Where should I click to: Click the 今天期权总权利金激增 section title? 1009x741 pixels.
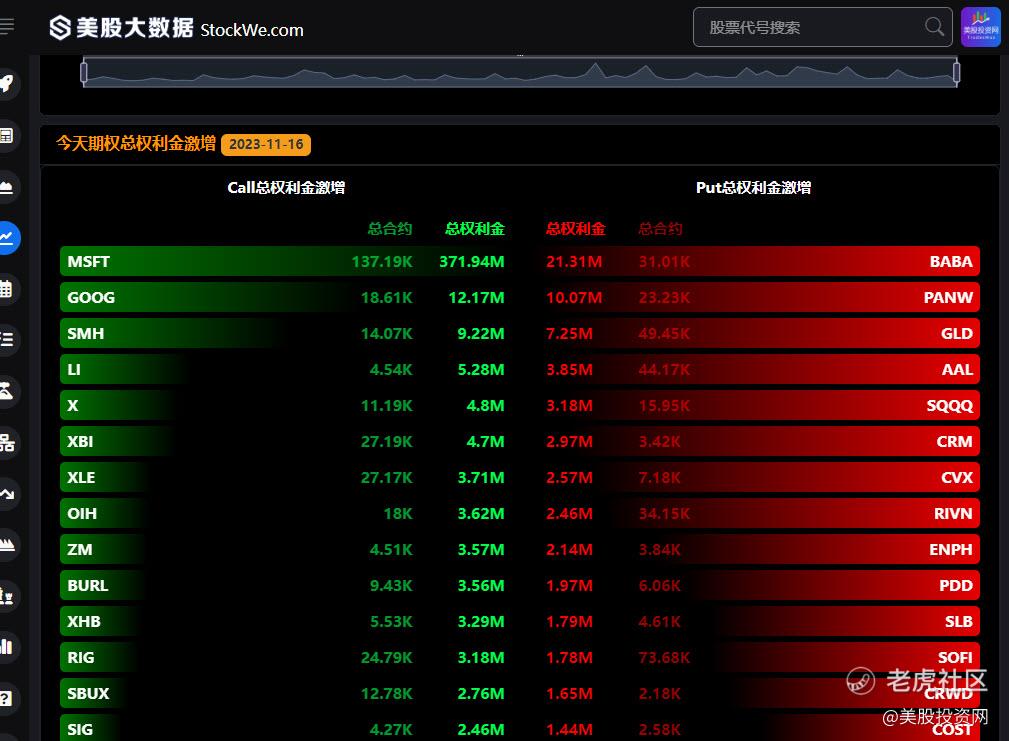click(x=136, y=143)
